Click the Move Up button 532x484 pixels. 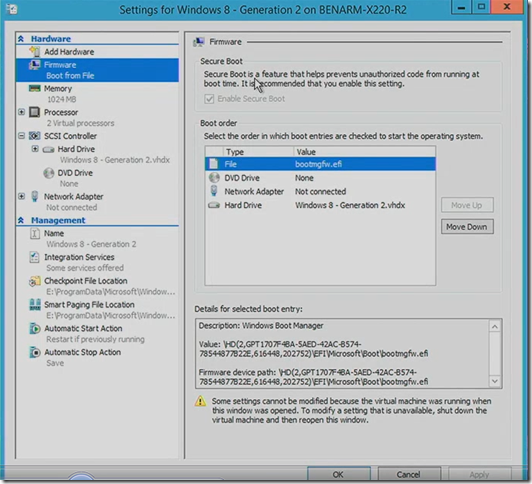click(x=467, y=205)
